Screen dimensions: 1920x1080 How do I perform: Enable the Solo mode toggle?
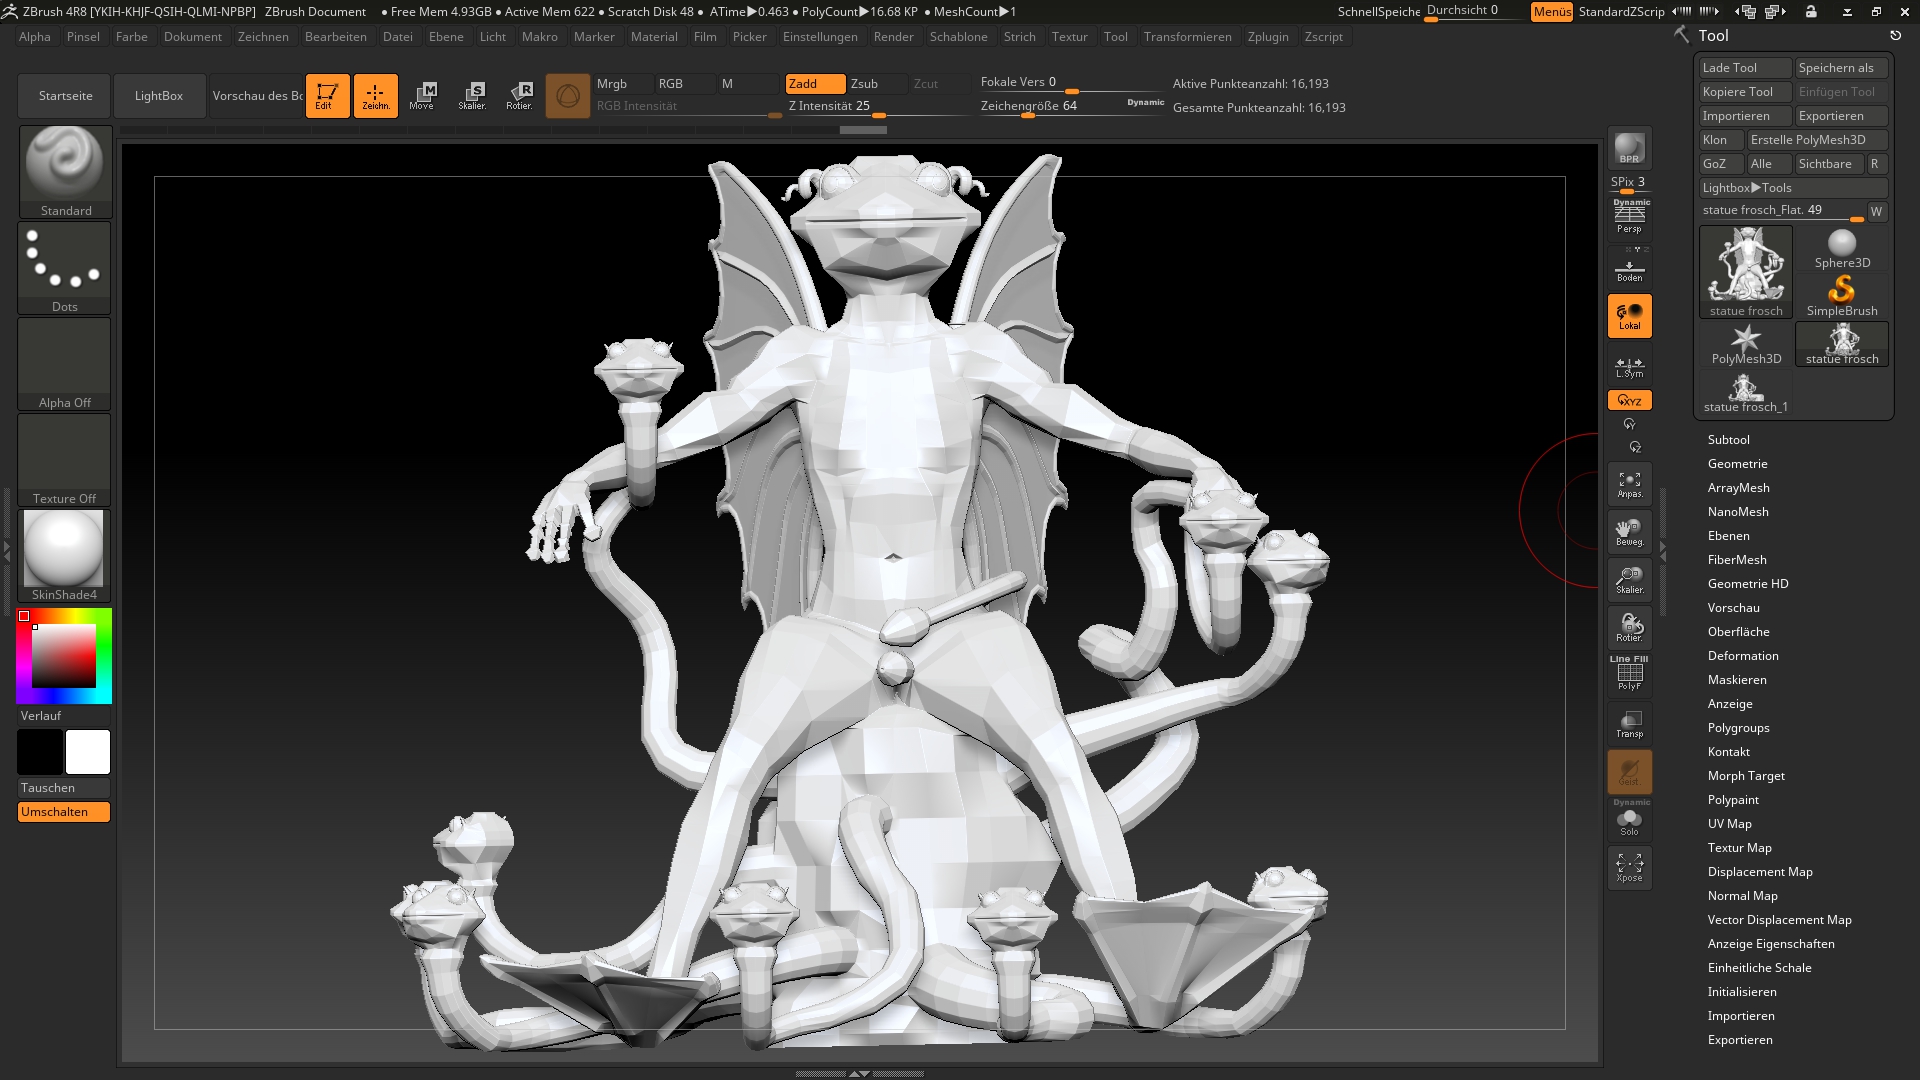1629,822
